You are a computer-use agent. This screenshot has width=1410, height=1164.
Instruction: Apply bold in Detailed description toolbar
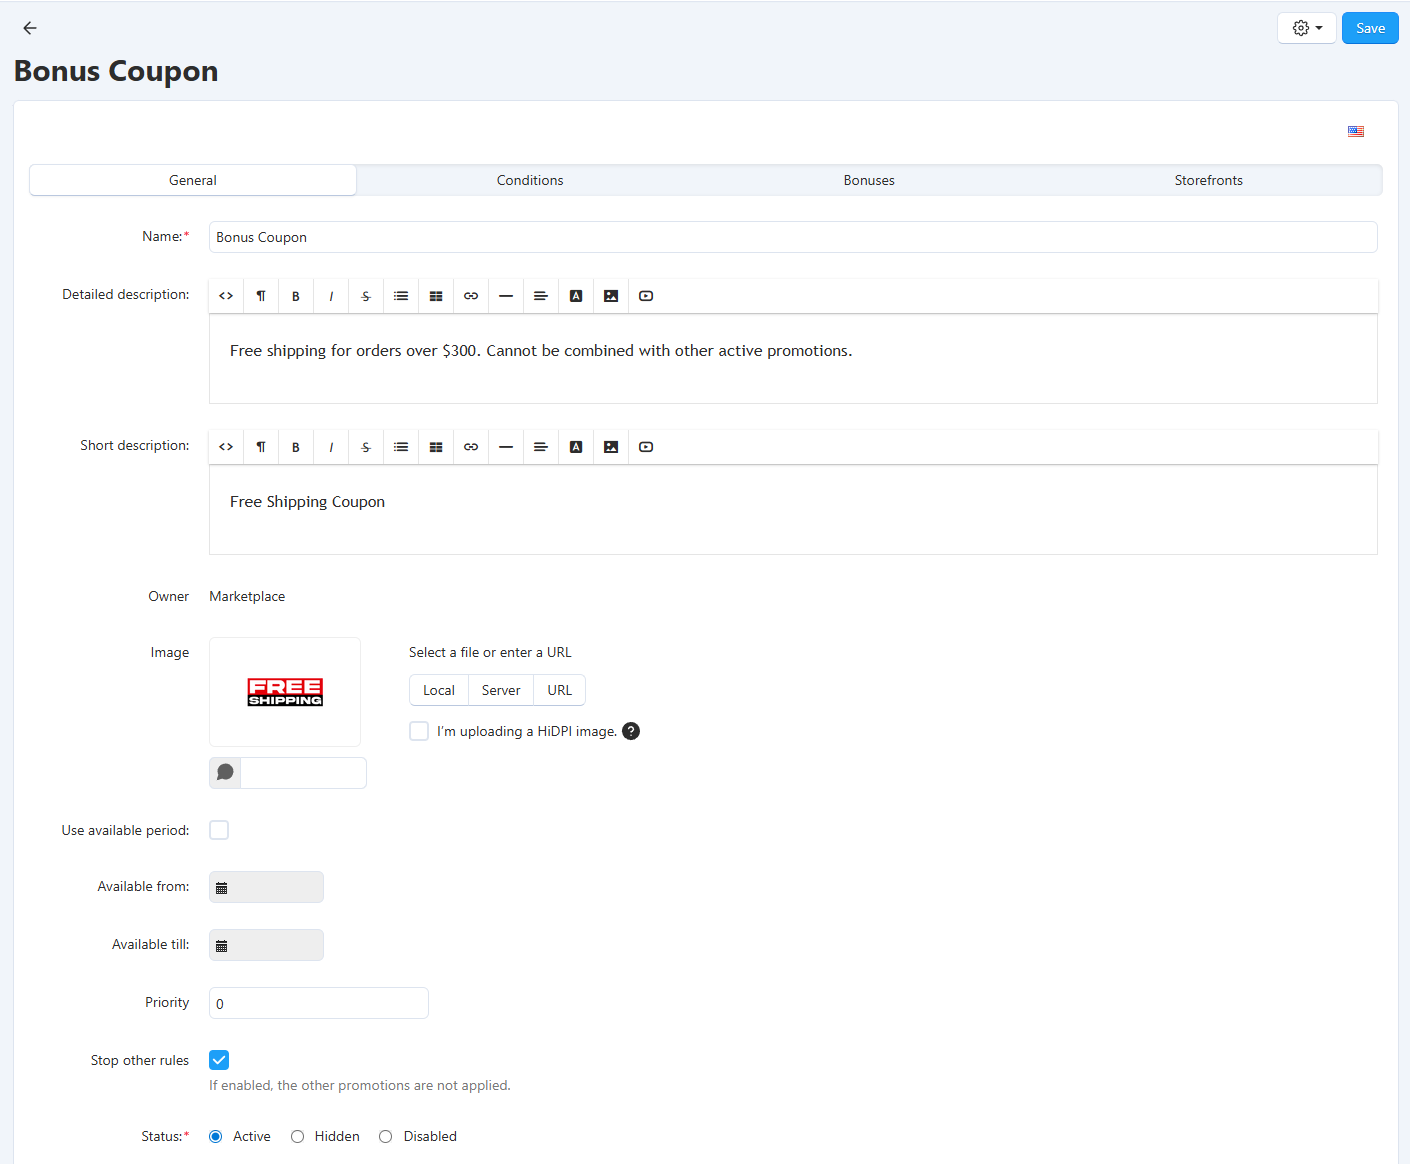[296, 296]
